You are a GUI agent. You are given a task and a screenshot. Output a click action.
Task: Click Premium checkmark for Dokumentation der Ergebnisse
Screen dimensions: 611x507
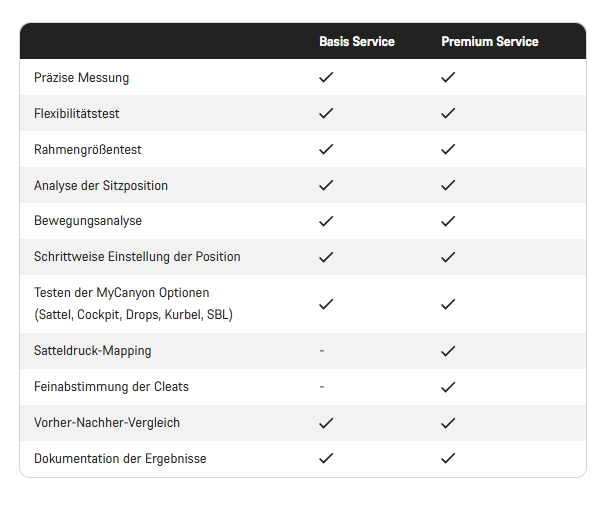(x=448, y=459)
